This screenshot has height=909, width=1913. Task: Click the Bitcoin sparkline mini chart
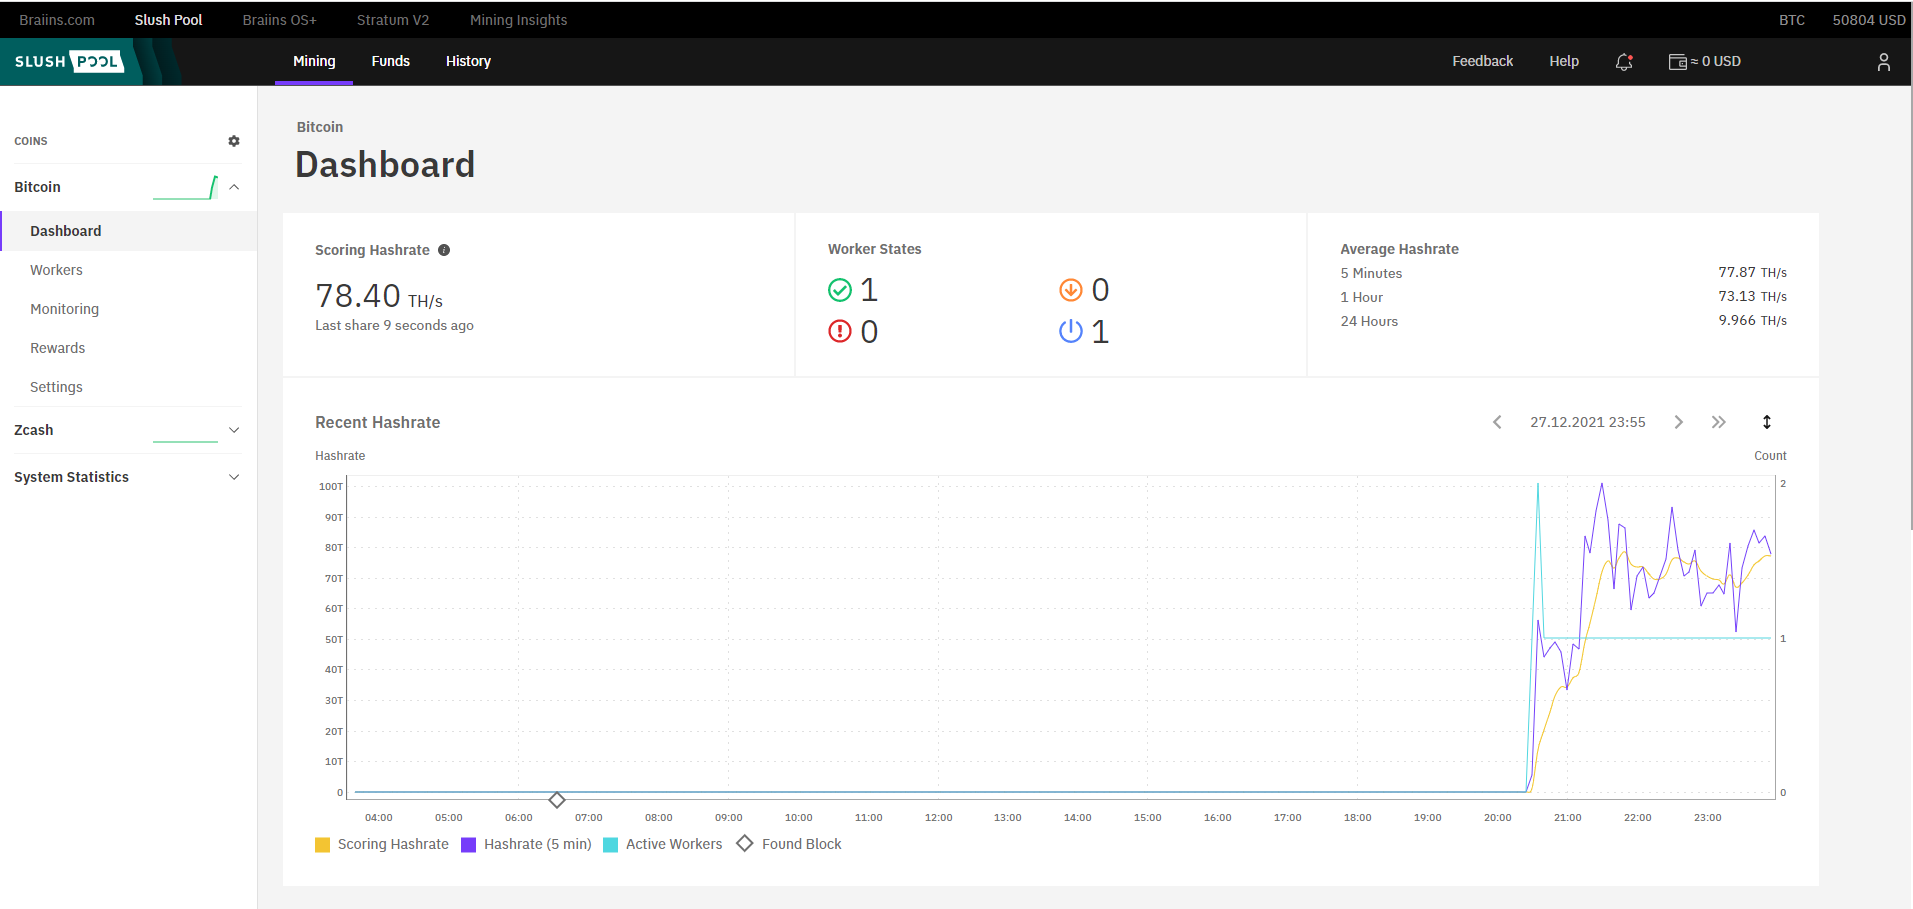click(x=185, y=187)
